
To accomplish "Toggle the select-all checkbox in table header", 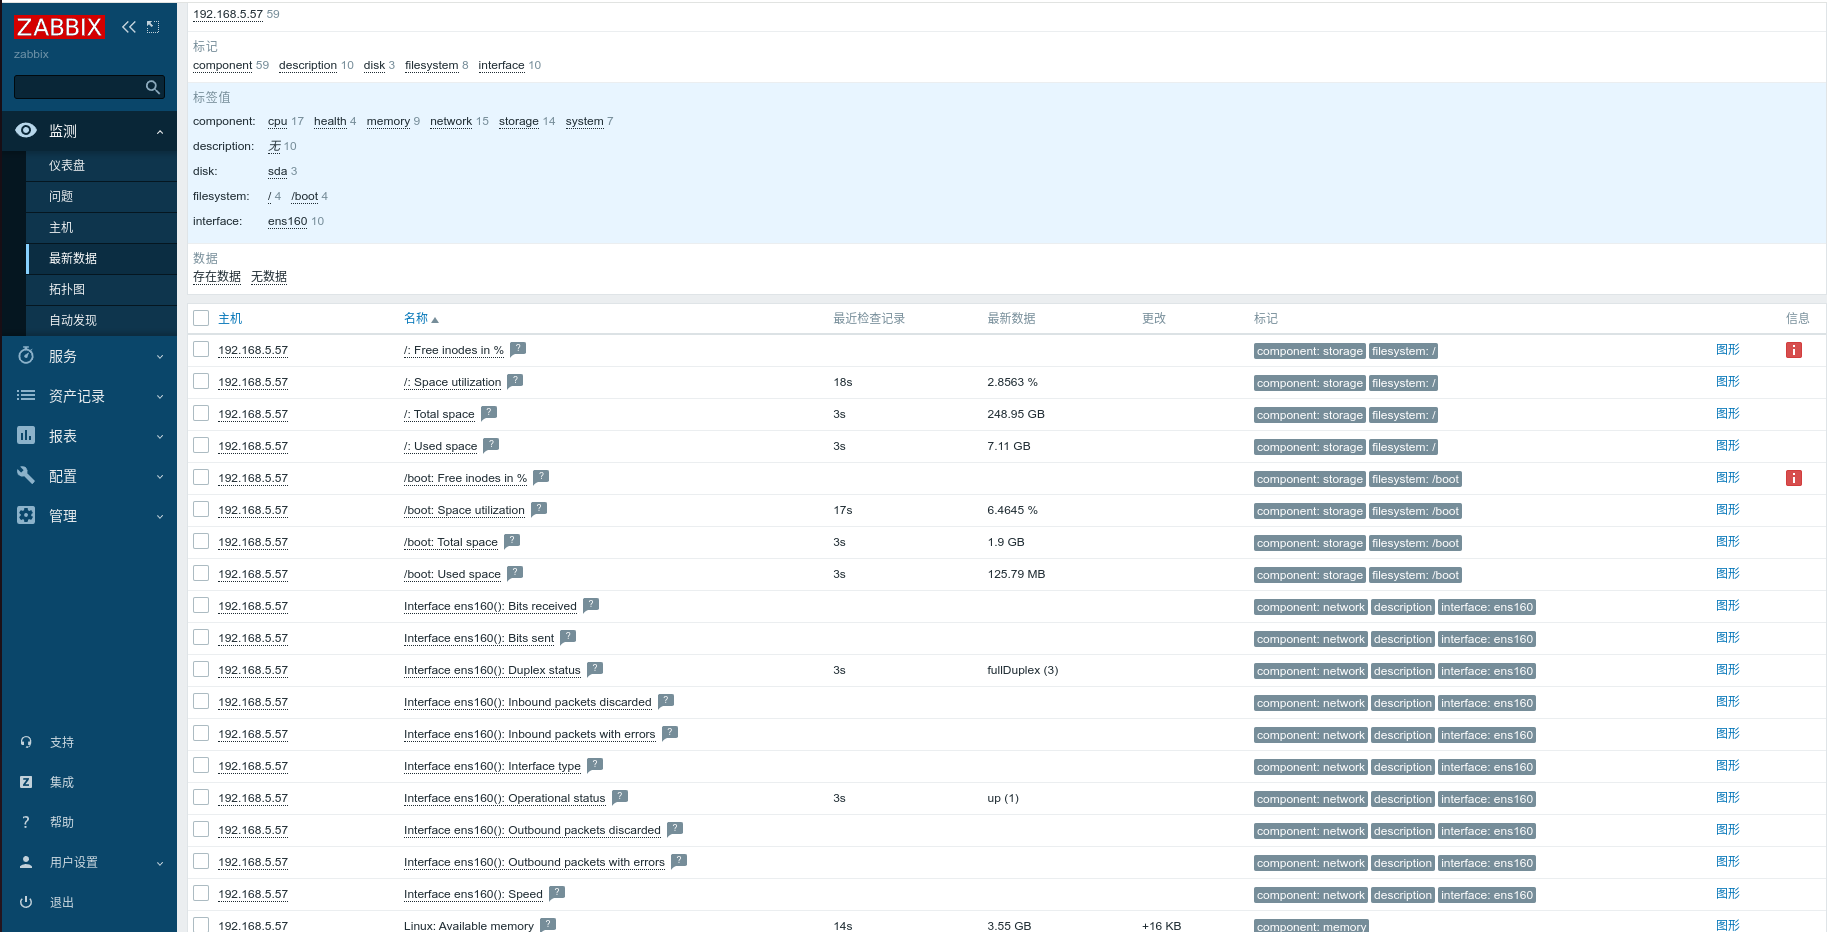I will pyautogui.click(x=201, y=318).
